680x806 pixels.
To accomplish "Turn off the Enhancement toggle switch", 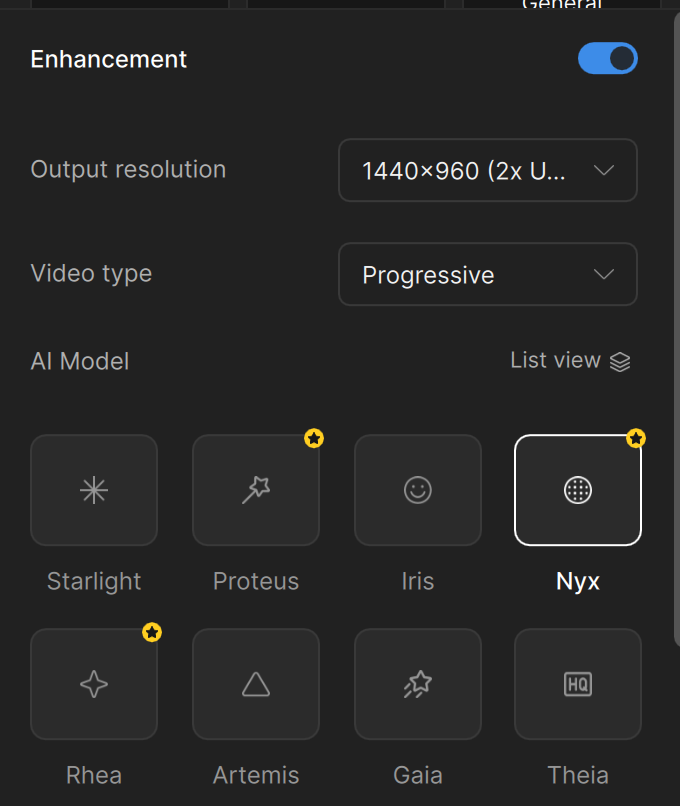I will [607, 59].
